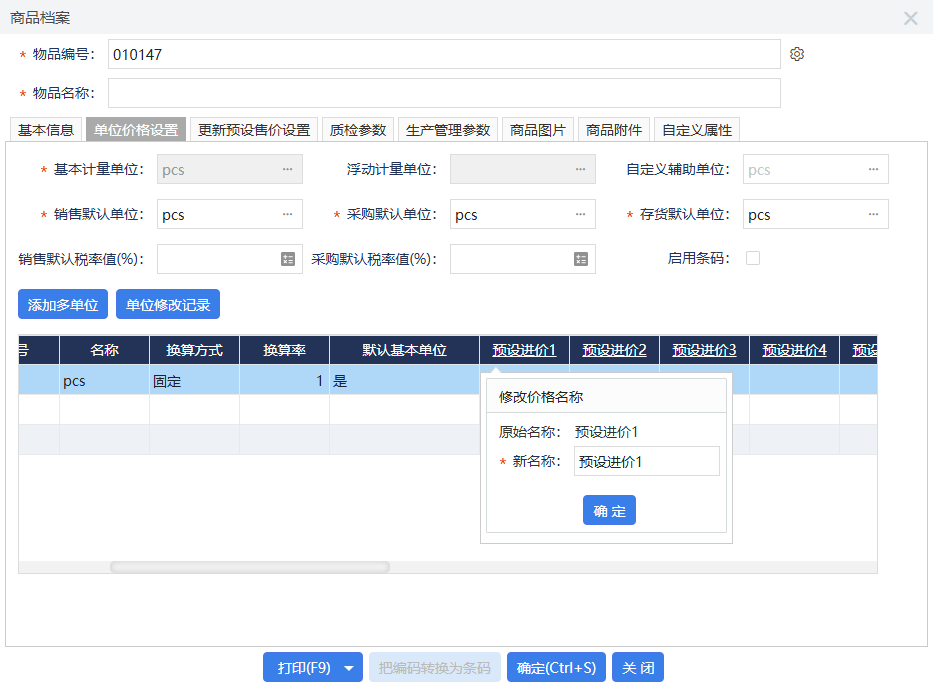Click the 添加多单位 button

pos(62,305)
